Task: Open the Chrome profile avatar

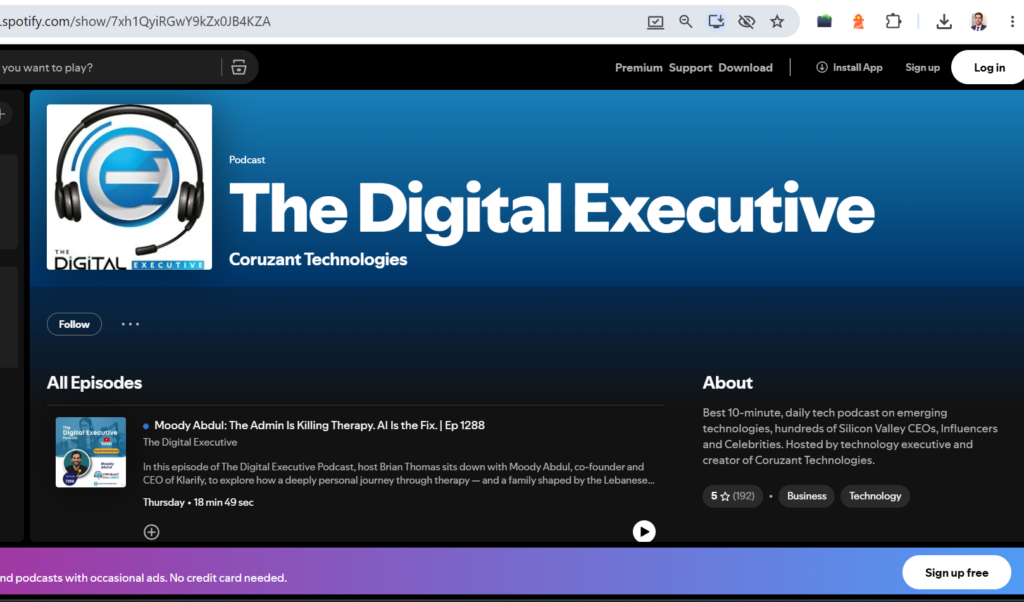Action: click(x=978, y=22)
